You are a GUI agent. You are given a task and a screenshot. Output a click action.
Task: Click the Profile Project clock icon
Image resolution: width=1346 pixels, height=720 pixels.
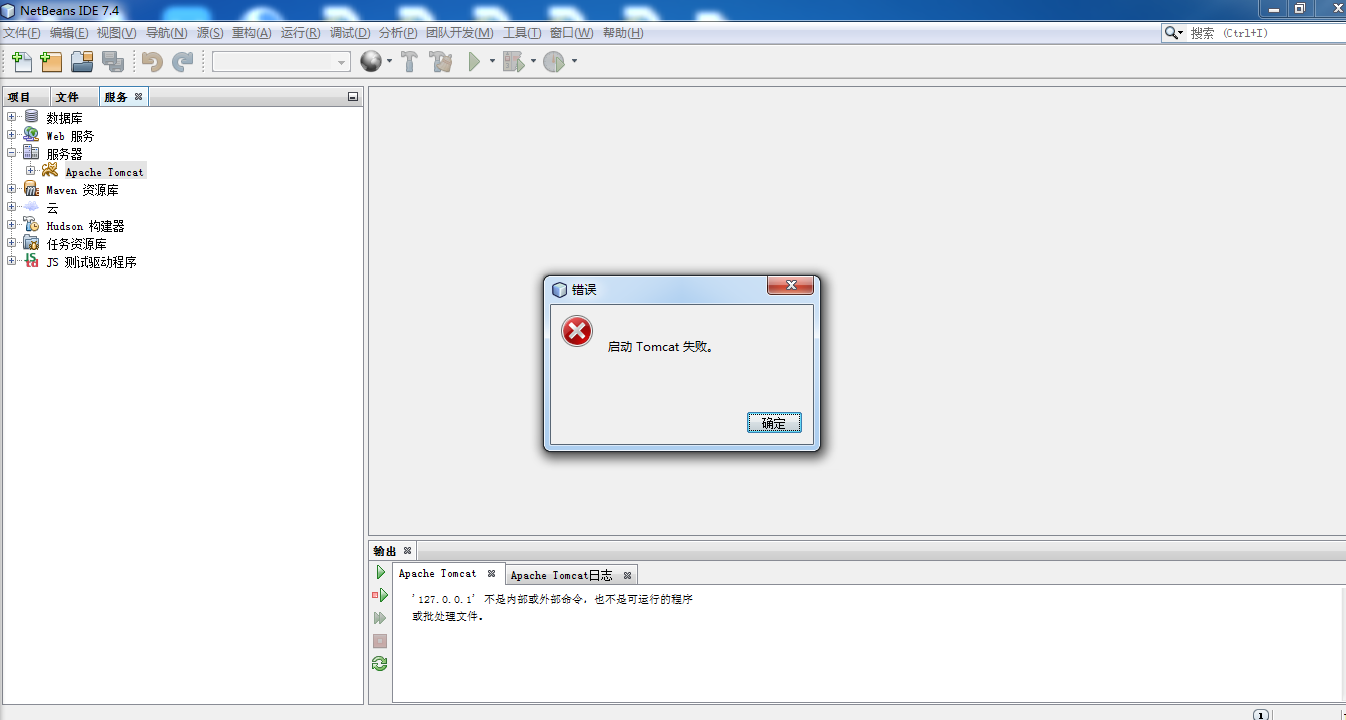(x=554, y=62)
